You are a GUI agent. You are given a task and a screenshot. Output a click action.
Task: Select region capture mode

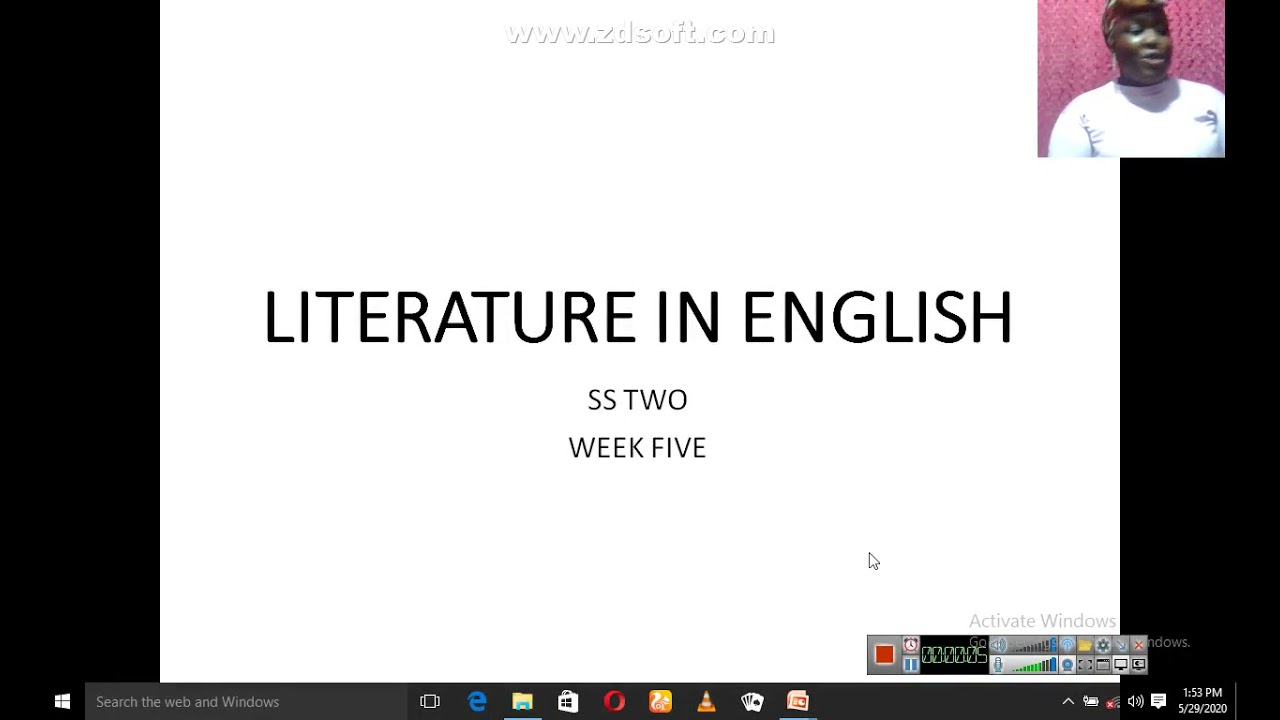[1085, 664]
